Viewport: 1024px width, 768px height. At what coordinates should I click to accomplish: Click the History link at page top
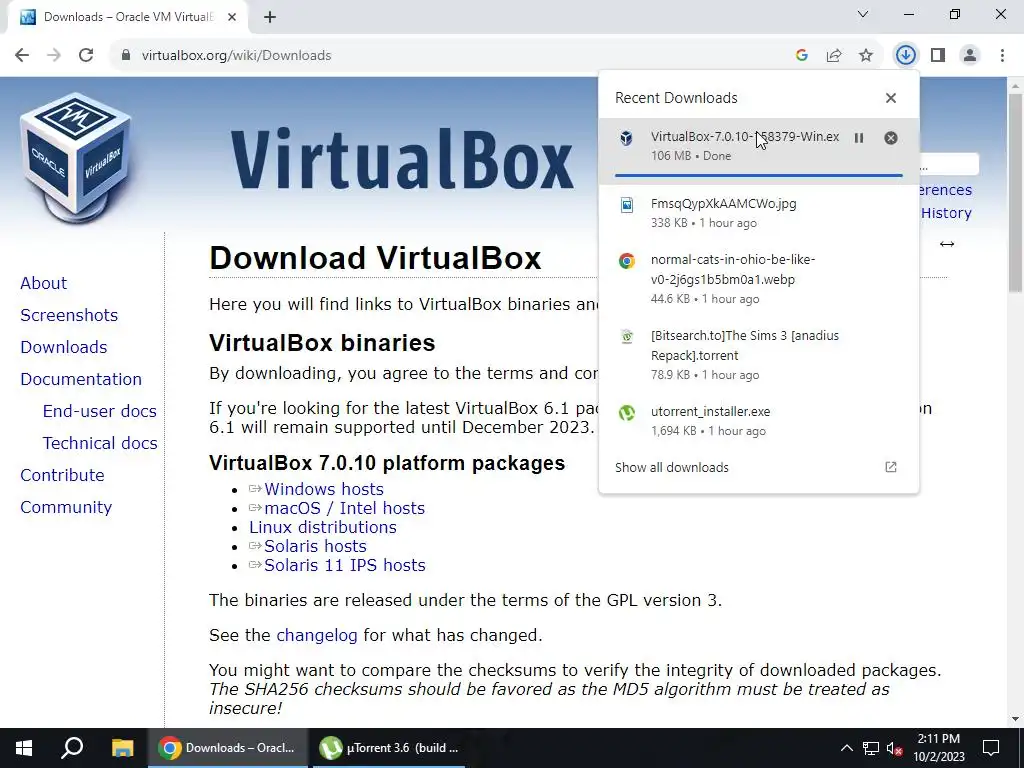(946, 213)
